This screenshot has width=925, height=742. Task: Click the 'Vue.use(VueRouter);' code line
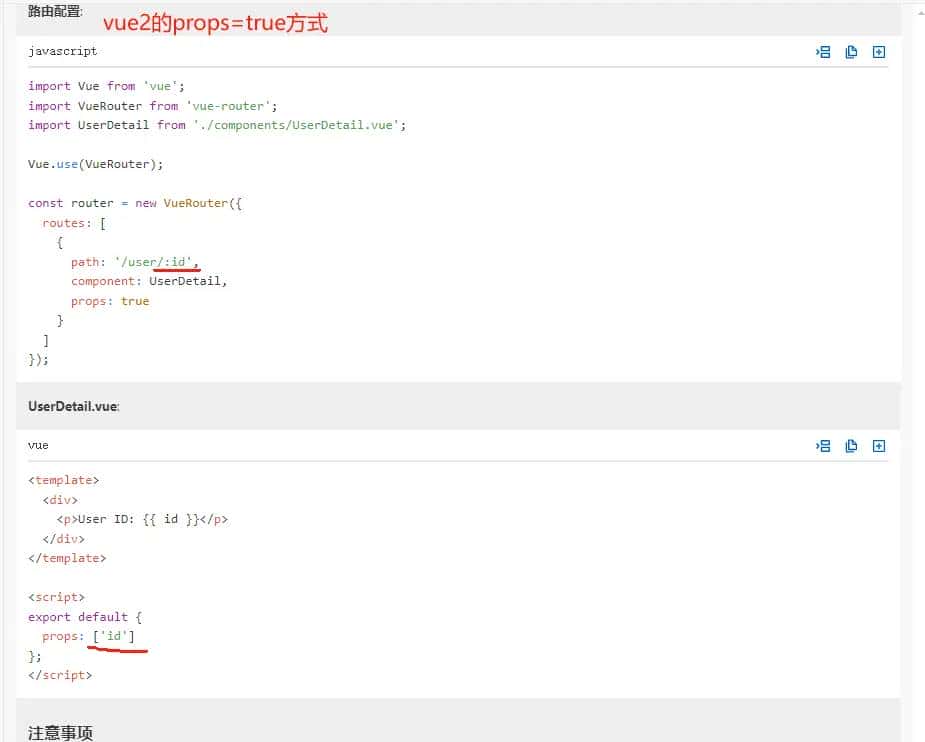click(95, 164)
